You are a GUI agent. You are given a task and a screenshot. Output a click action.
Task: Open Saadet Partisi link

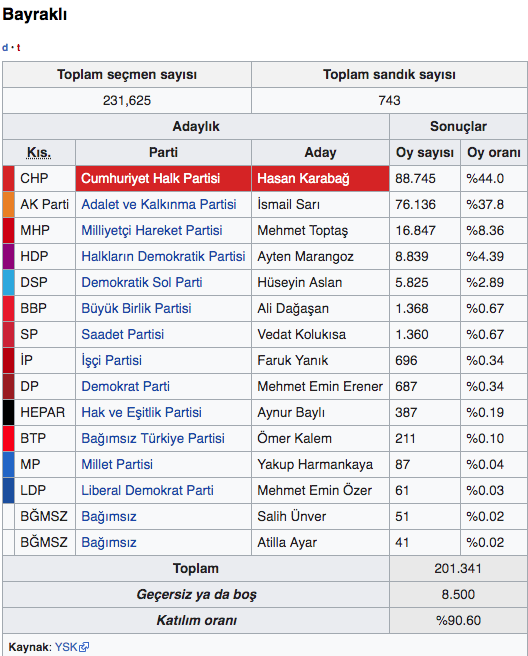pos(123,334)
